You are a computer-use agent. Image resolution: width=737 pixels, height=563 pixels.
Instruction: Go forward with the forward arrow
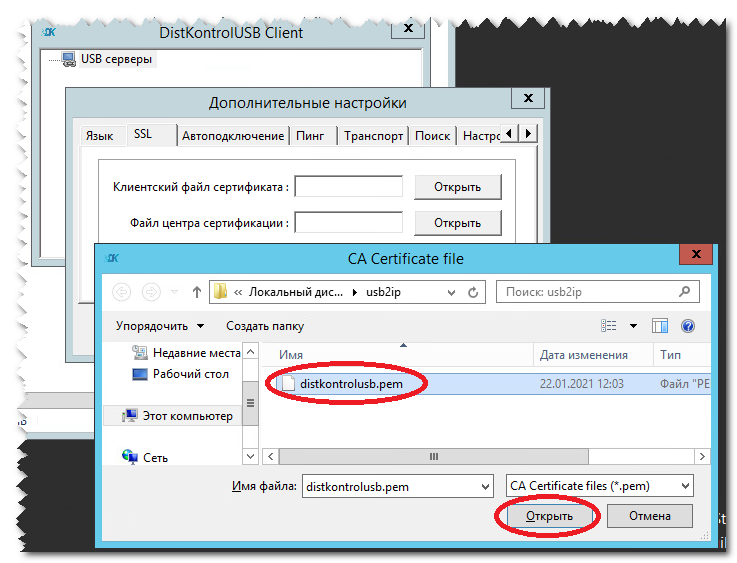[151, 292]
